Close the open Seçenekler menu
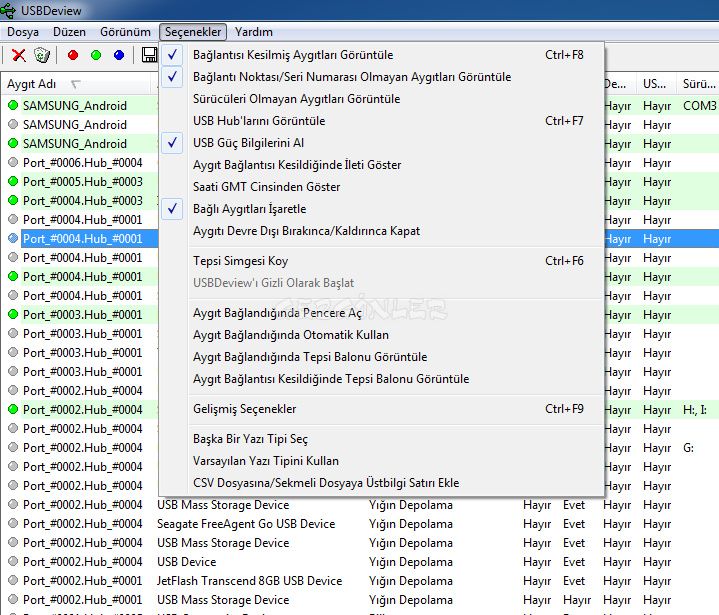This screenshot has height=615, width=719. coord(193,32)
